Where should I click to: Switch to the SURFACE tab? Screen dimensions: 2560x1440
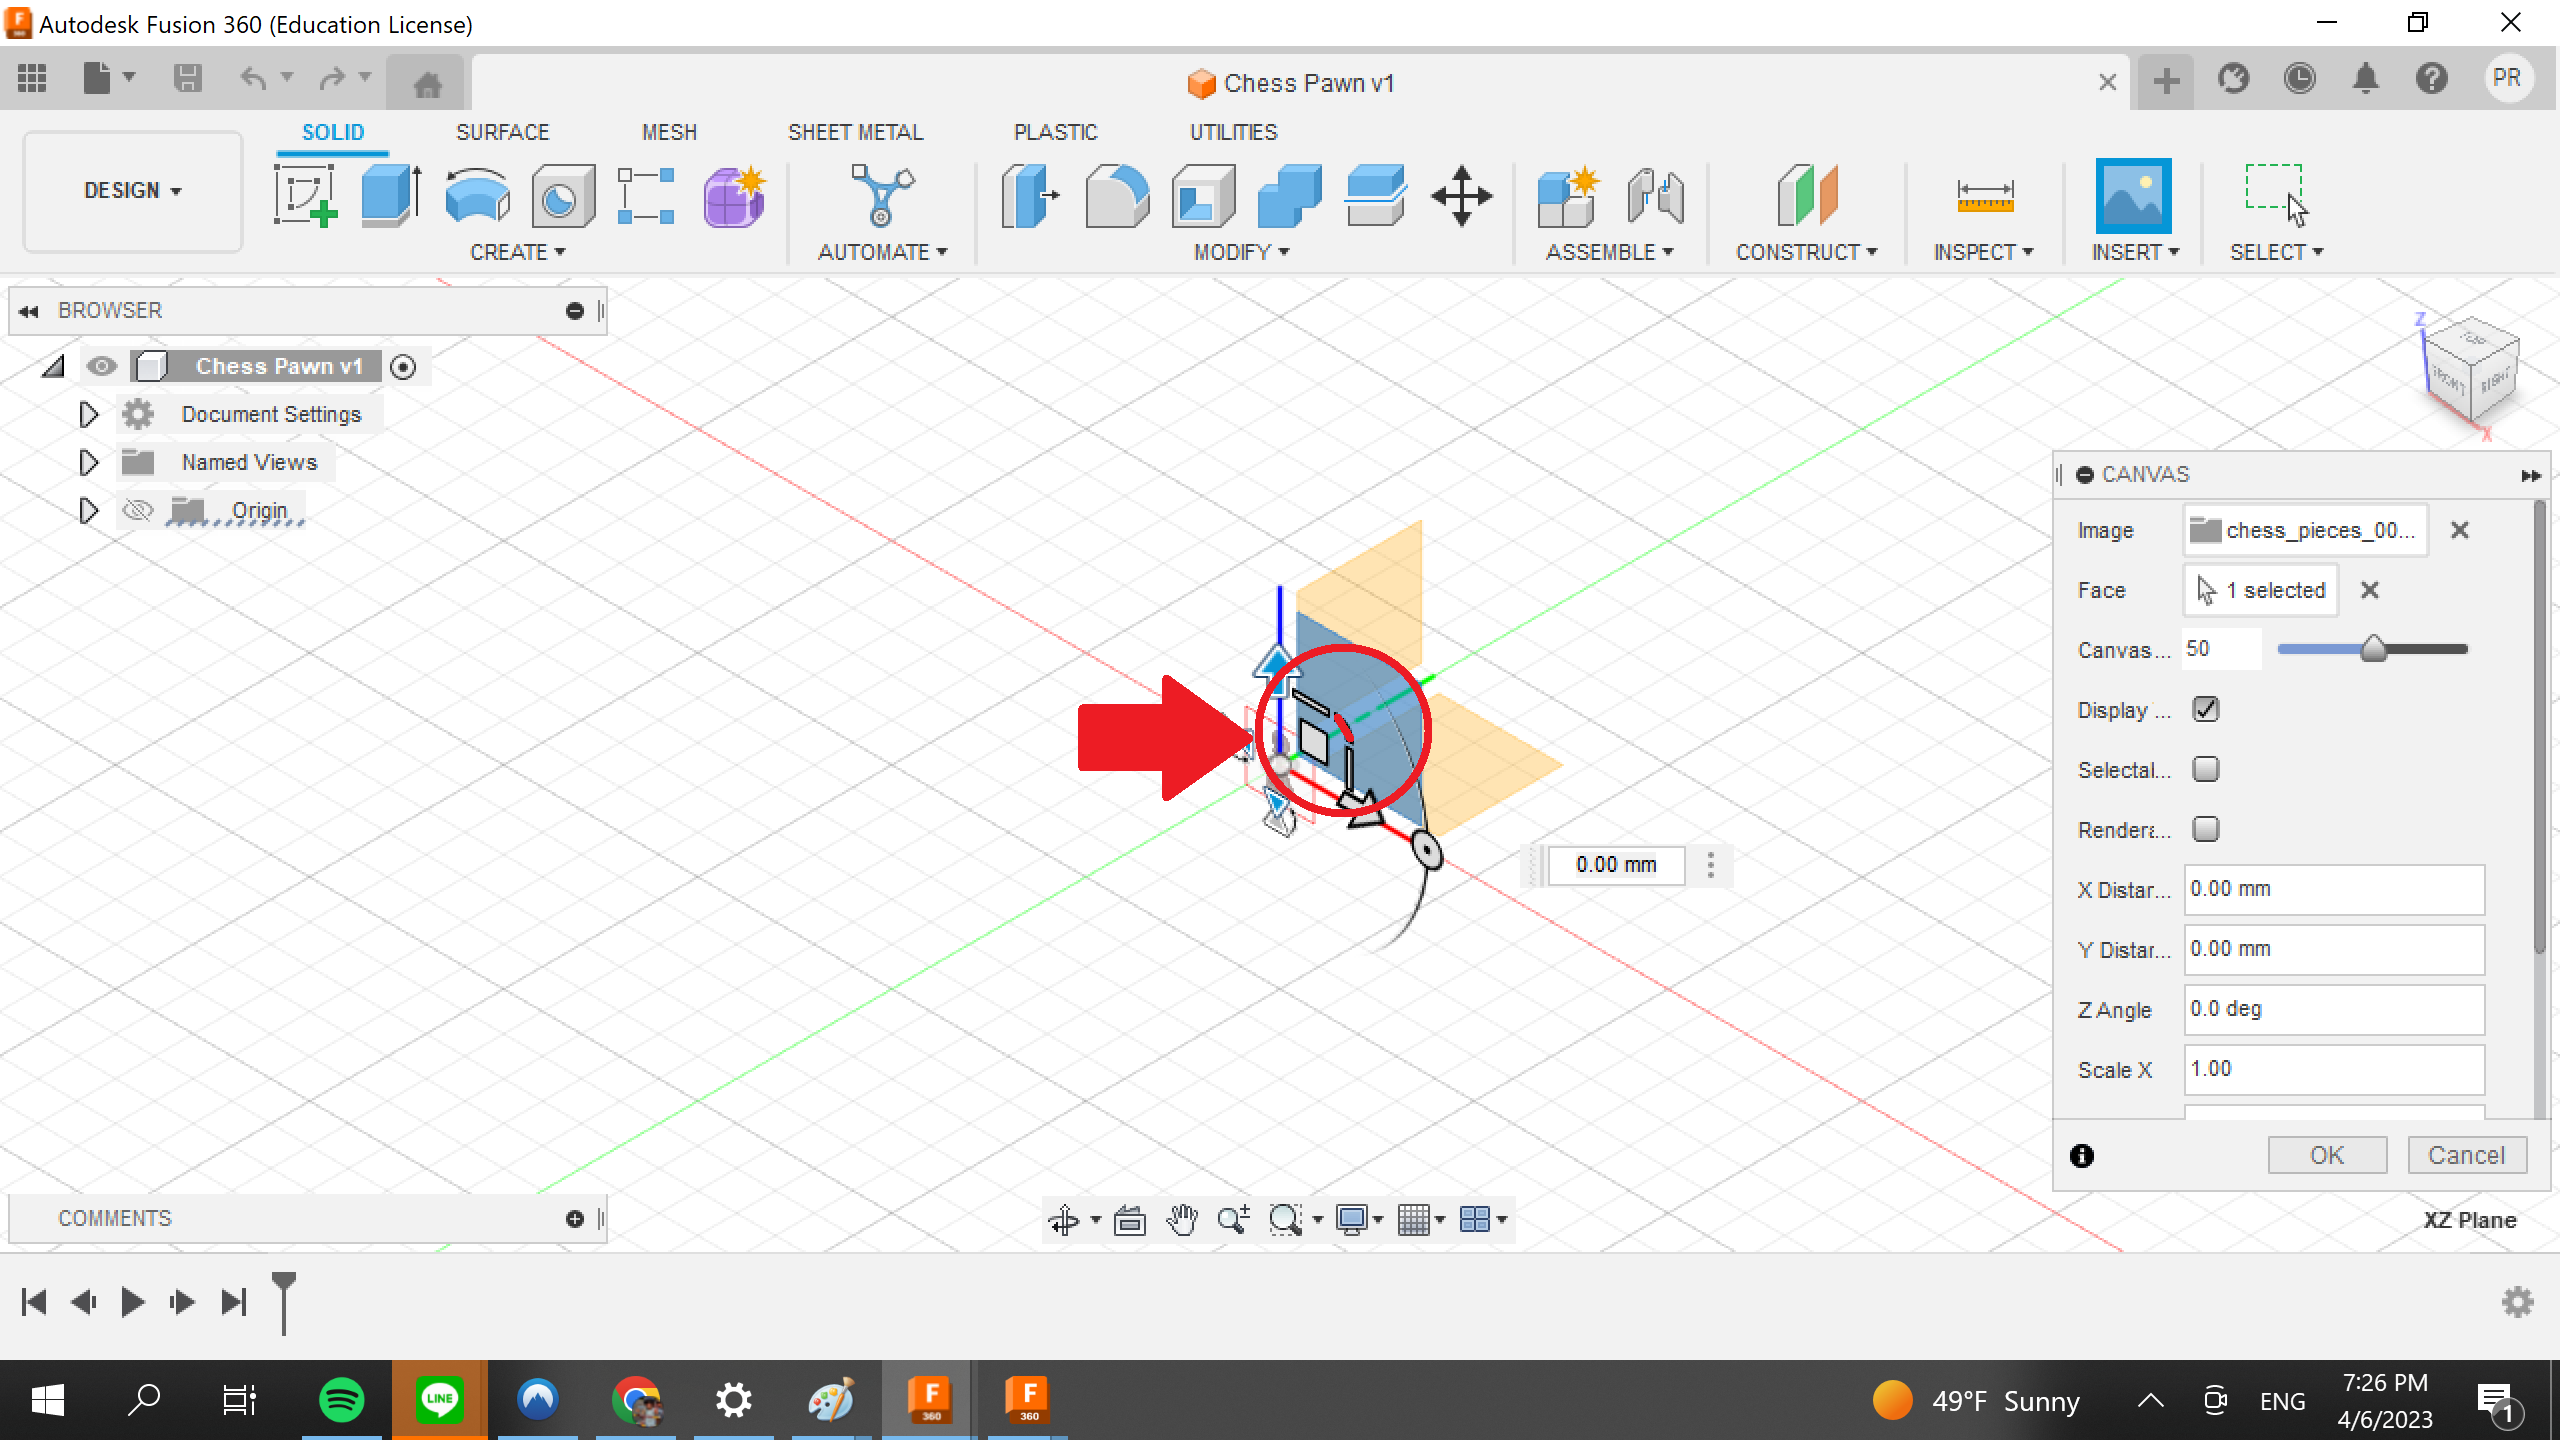[x=503, y=131]
